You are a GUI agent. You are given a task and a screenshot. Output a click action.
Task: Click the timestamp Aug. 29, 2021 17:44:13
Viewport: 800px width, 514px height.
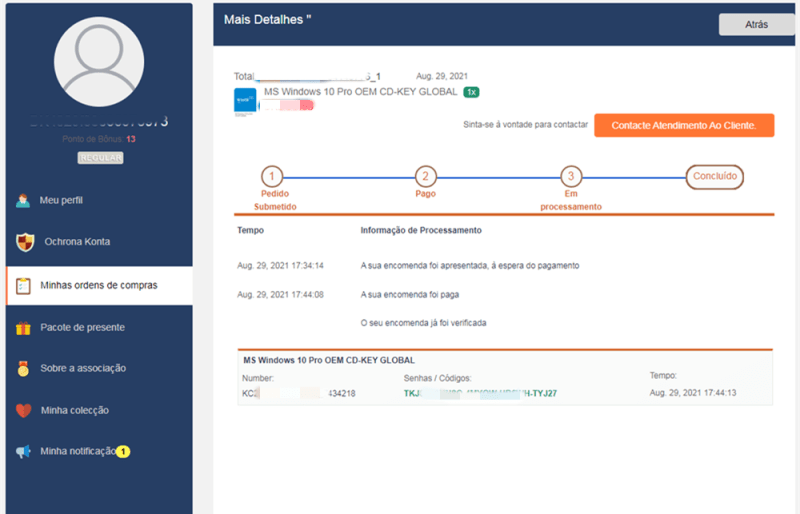pyautogui.click(x=692, y=393)
